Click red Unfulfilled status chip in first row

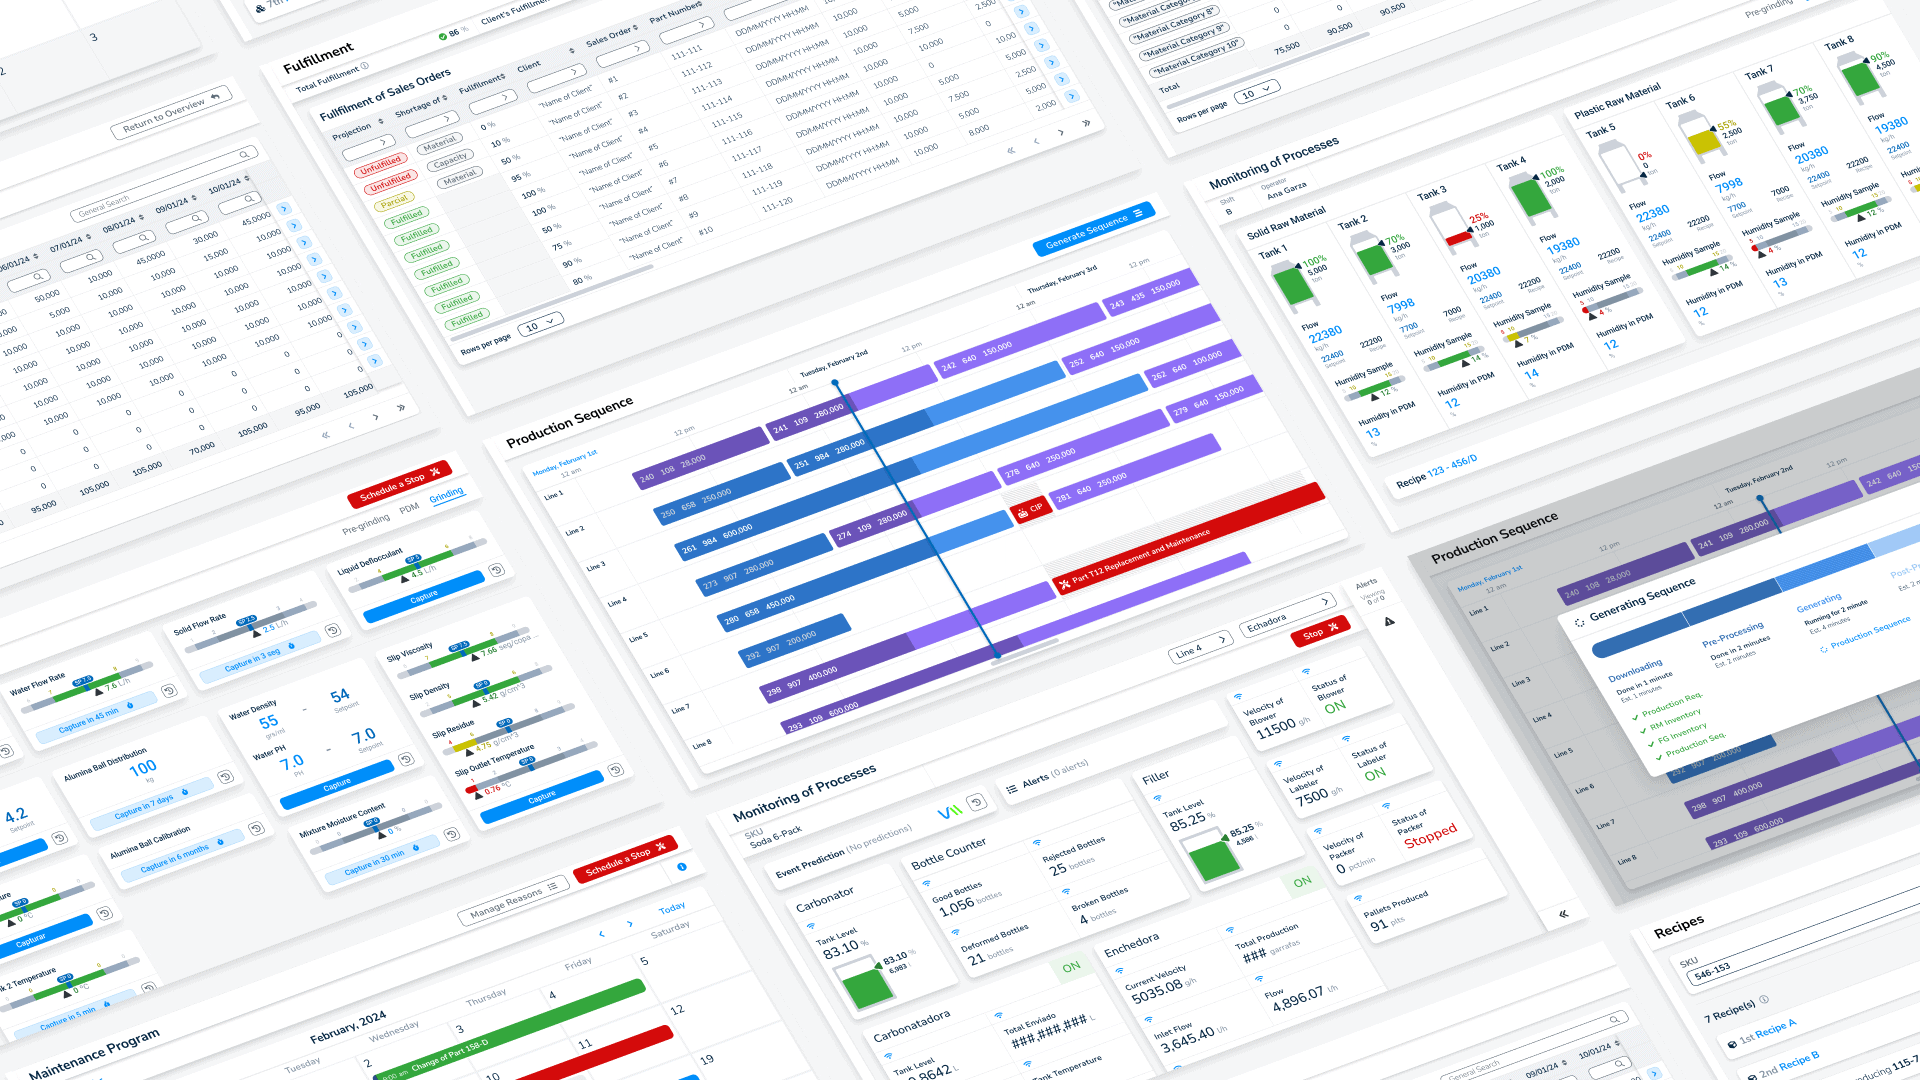coord(379,166)
